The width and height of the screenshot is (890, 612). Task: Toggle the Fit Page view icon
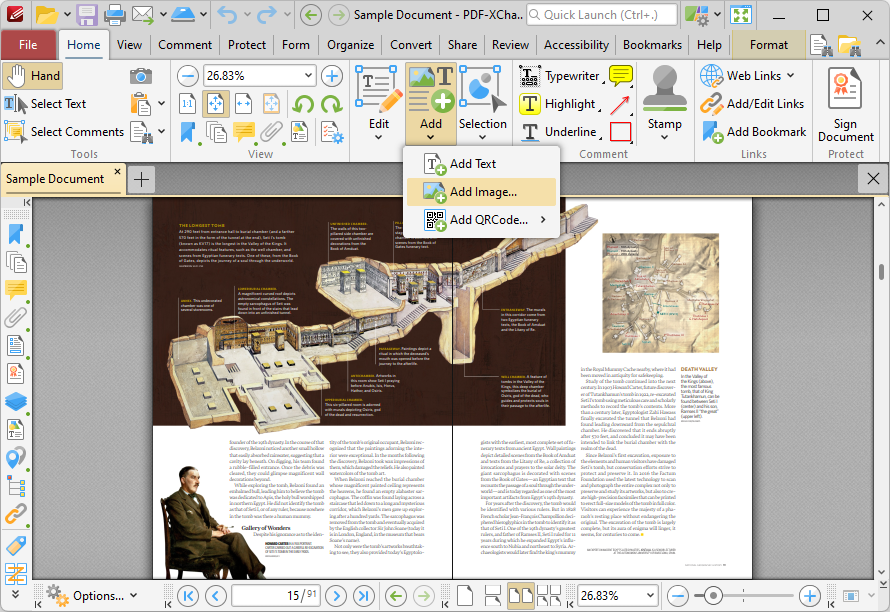(215, 104)
